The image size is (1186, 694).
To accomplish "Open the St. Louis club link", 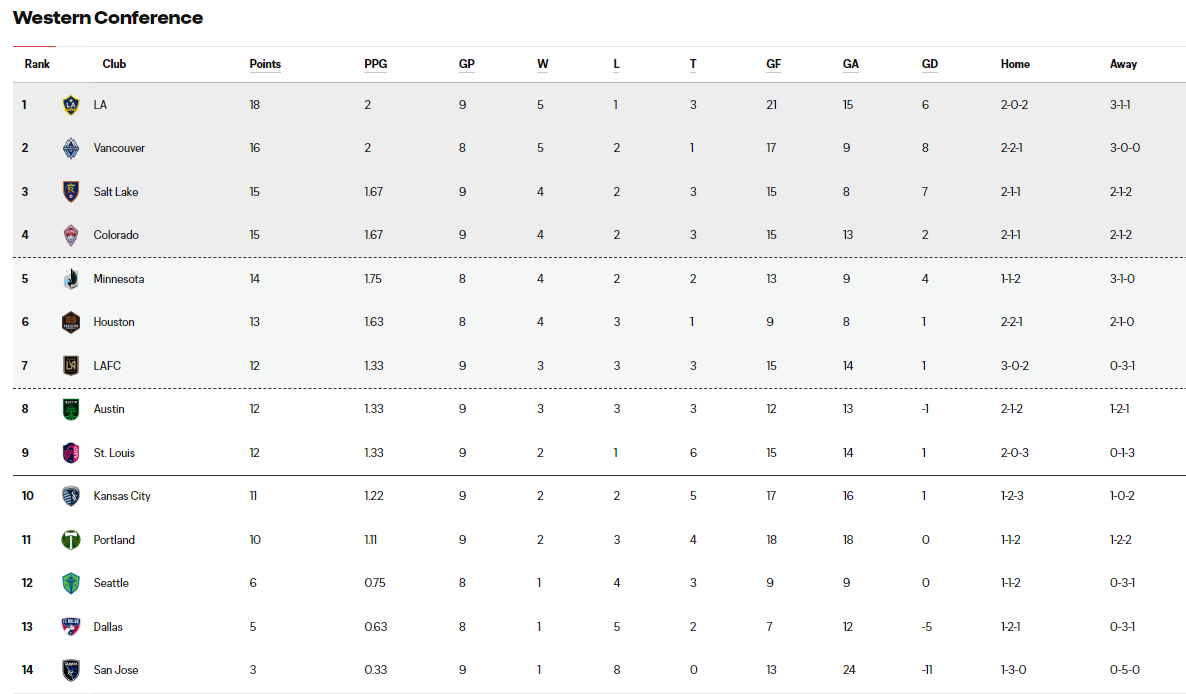I will pyautogui.click(x=114, y=453).
